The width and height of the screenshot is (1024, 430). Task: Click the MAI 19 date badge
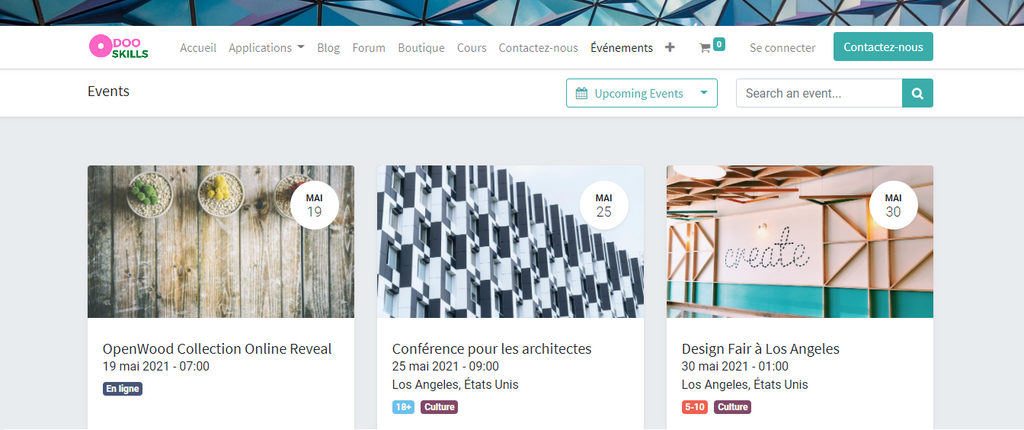pyautogui.click(x=314, y=205)
